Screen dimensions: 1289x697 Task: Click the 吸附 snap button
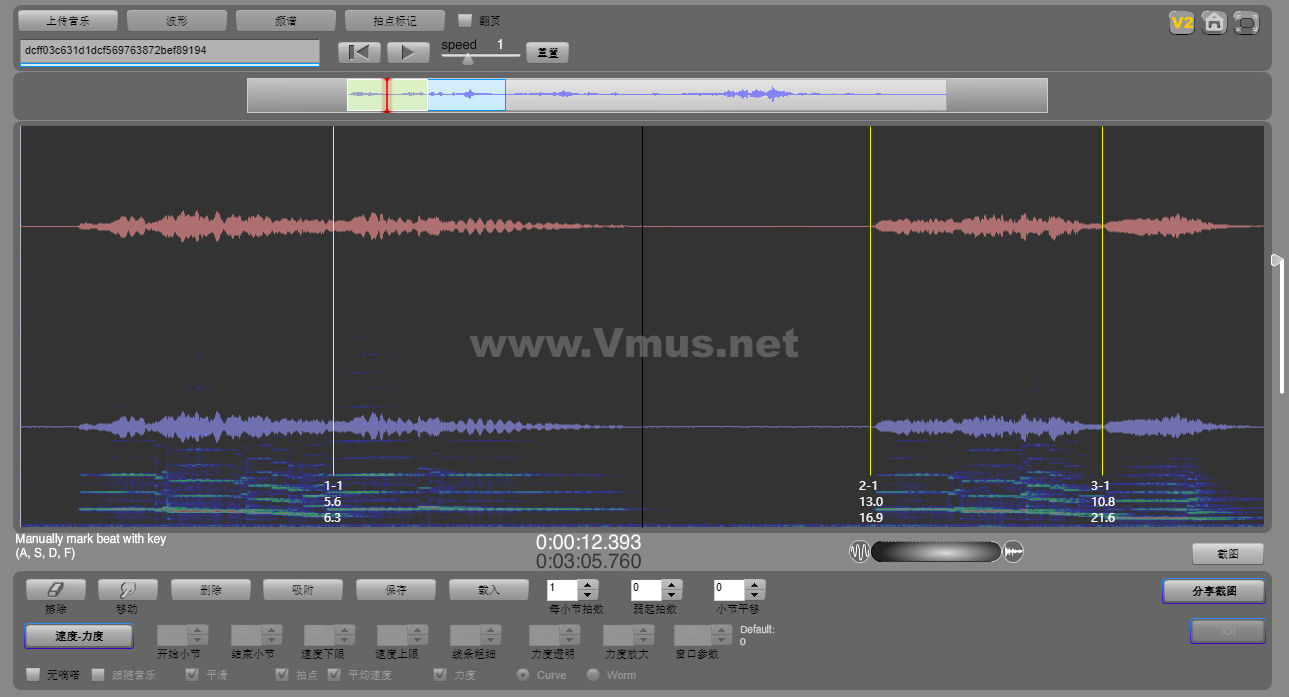[303, 590]
